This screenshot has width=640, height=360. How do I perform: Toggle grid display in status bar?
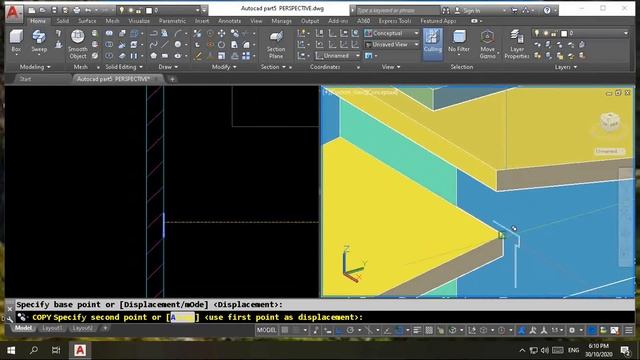coord(285,330)
